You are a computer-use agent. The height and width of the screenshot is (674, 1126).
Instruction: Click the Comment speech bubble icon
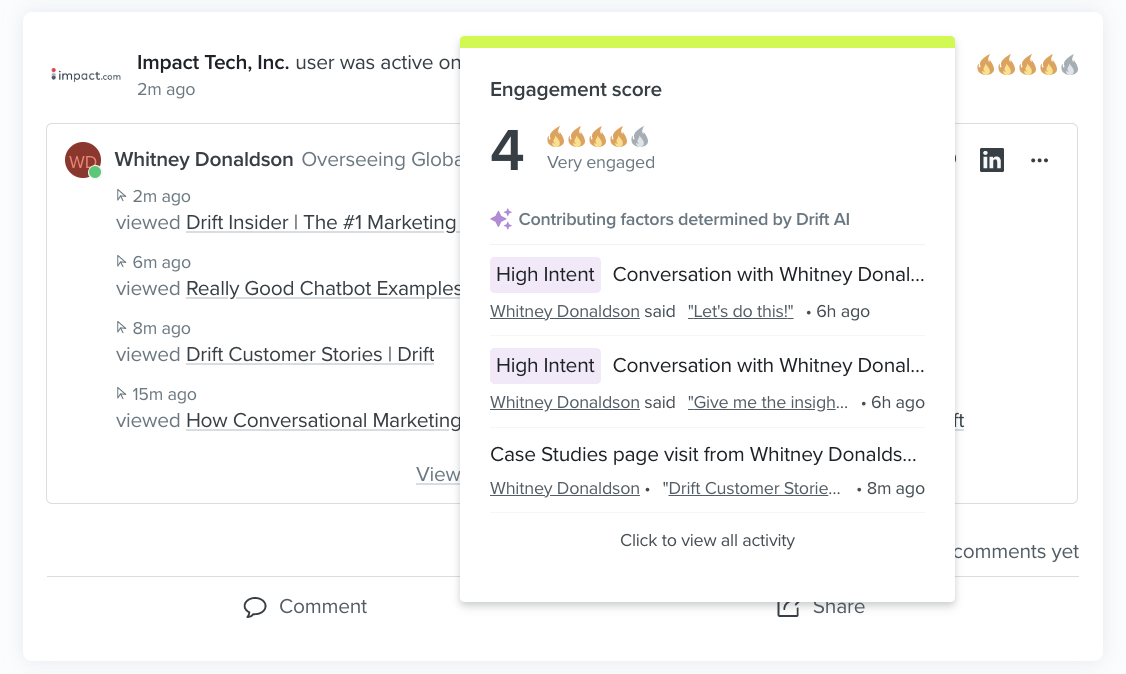(256, 606)
